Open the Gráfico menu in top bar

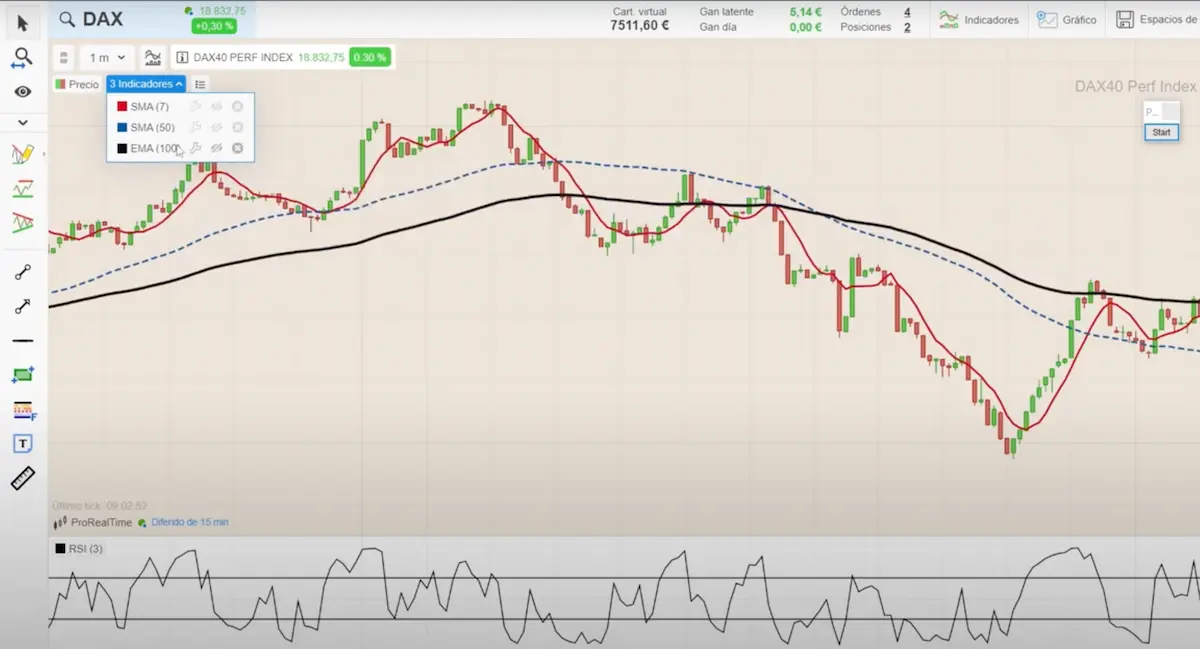pyautogui.click(x=1067, y=20)
